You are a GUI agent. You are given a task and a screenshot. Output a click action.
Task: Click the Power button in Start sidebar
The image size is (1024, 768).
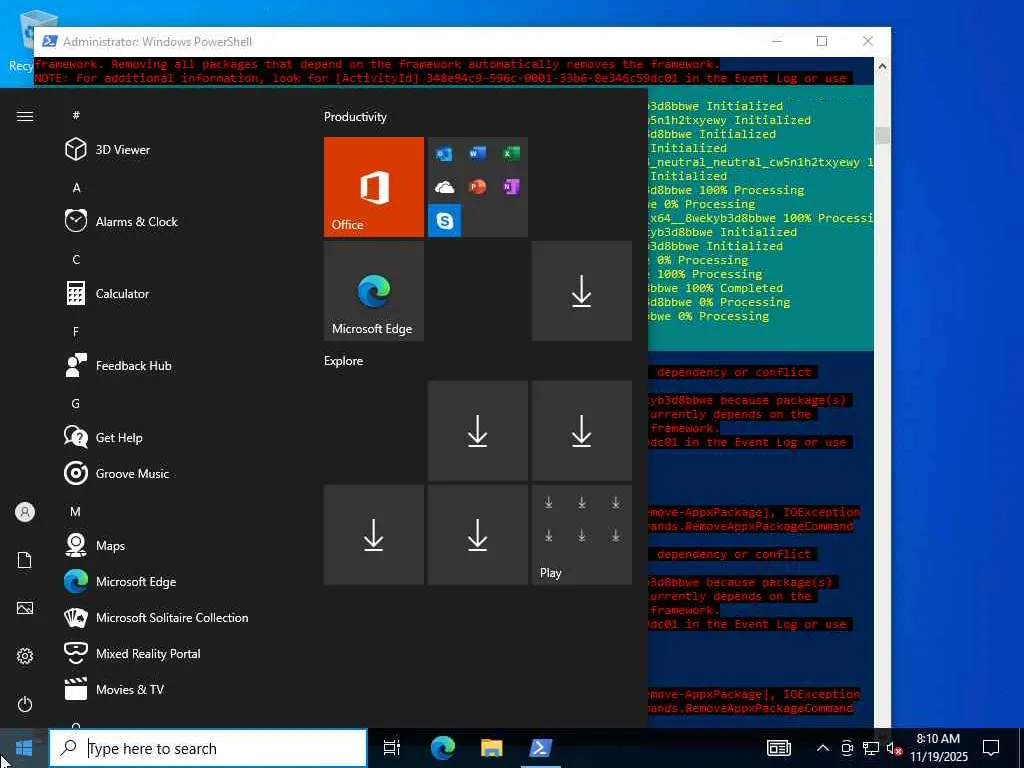[x=25, y=704]
